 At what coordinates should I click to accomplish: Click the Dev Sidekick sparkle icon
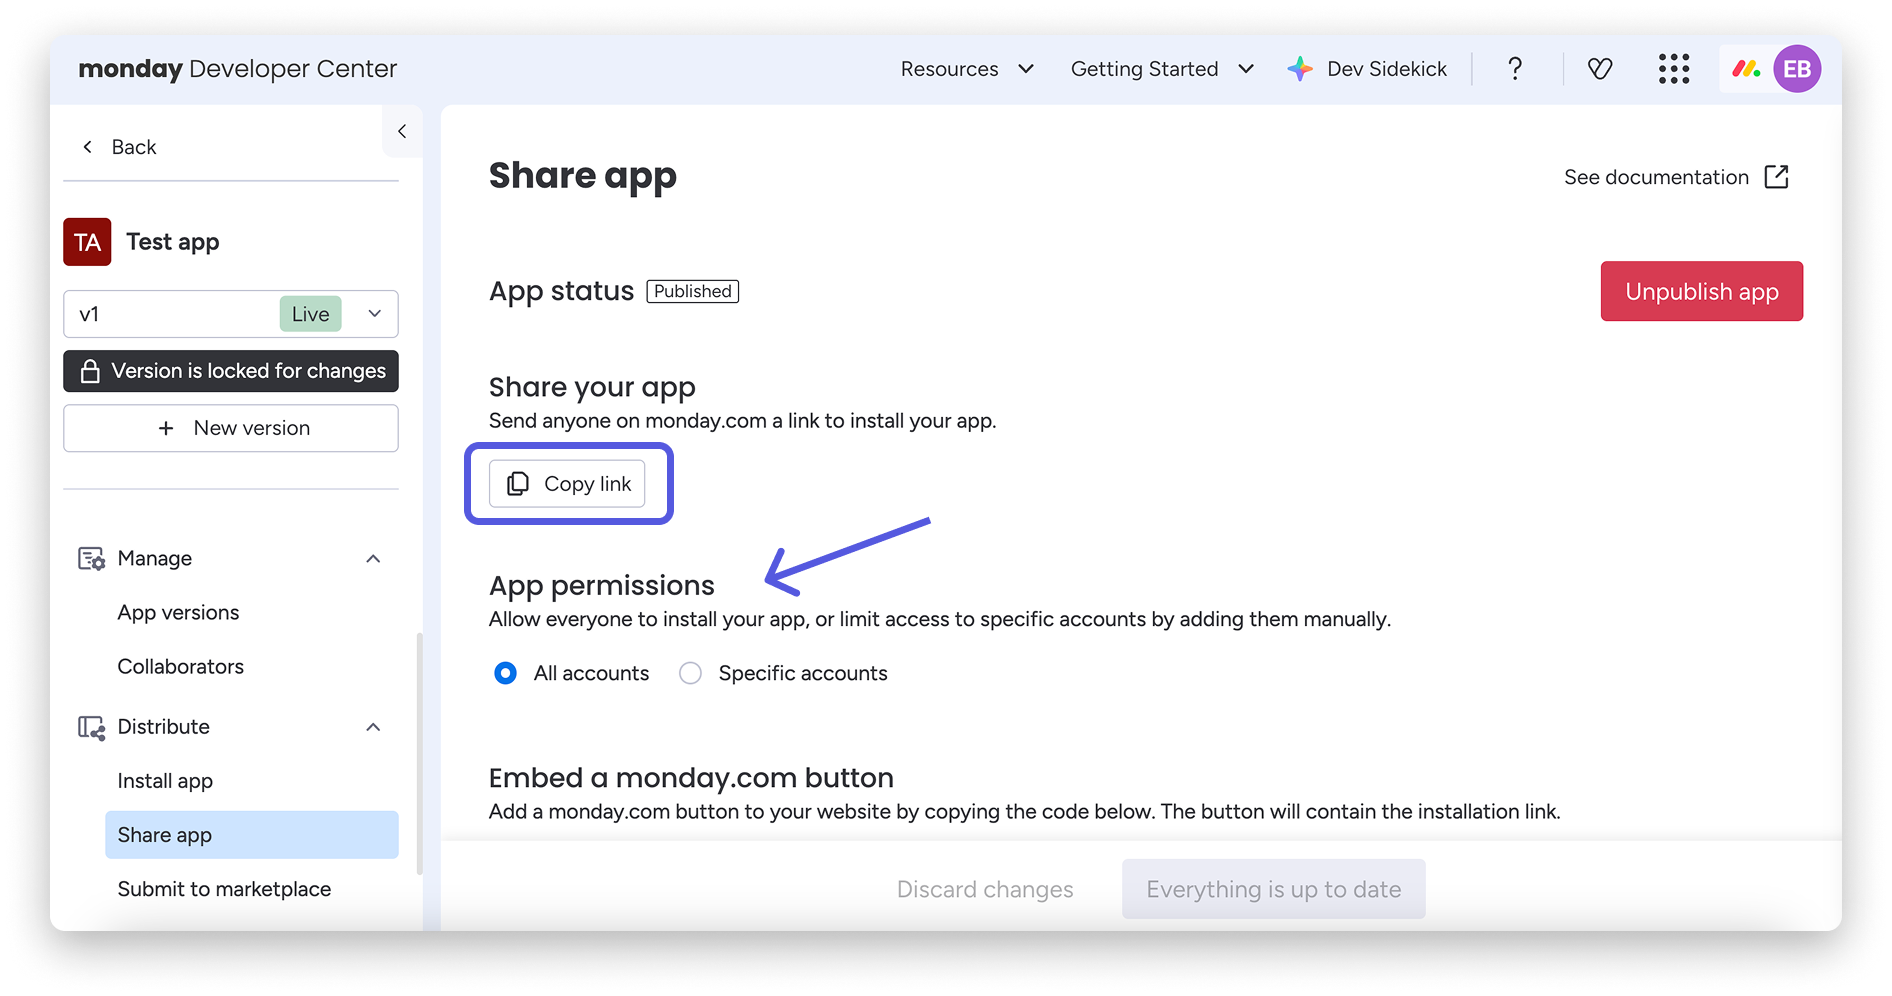[x=1300, y=68]
